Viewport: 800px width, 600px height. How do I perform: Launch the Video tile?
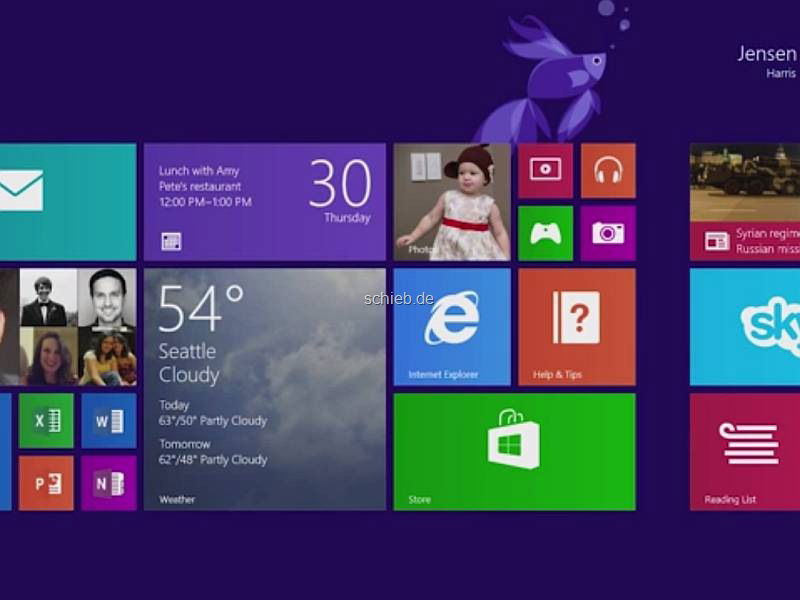545,170
